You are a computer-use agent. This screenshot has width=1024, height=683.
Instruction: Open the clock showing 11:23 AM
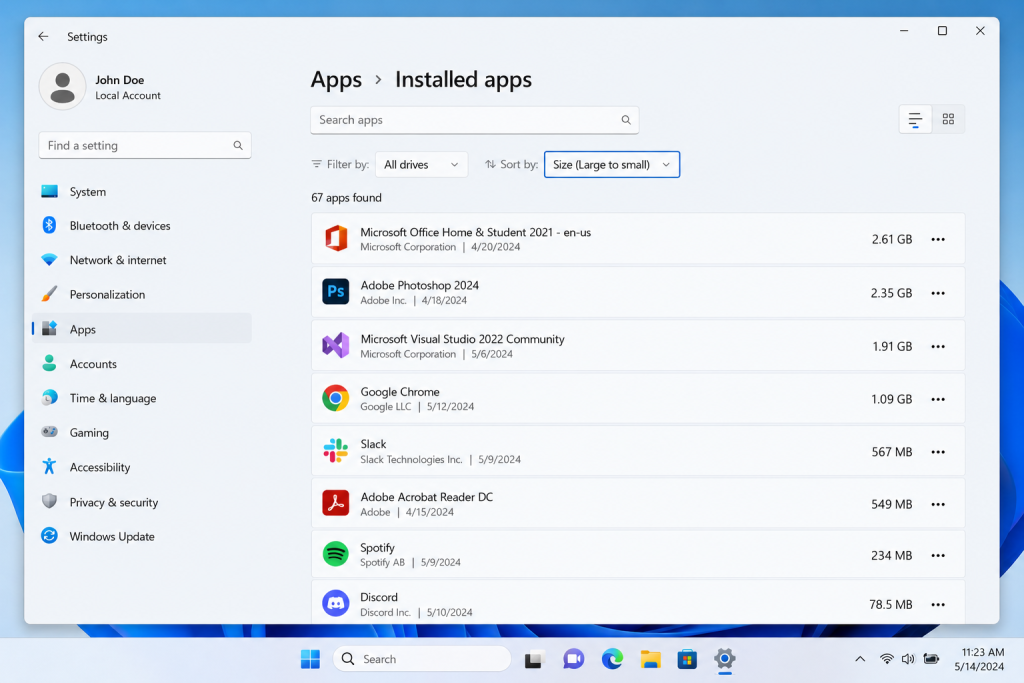point(979,659)
